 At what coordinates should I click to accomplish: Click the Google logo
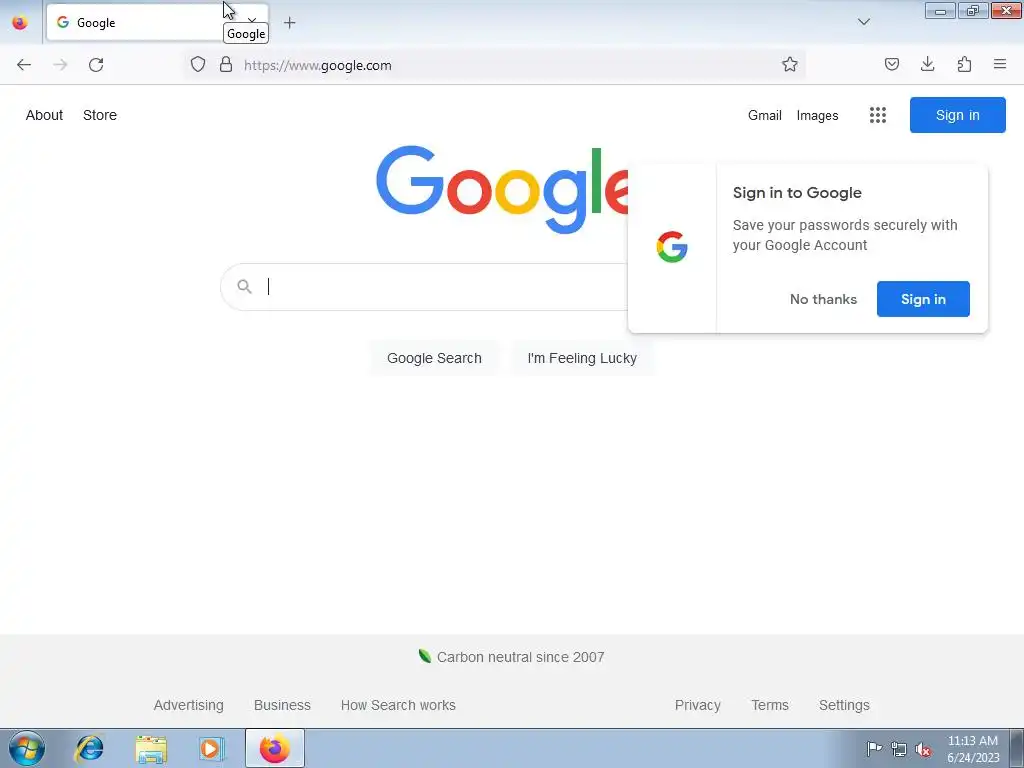coord(502,189)
